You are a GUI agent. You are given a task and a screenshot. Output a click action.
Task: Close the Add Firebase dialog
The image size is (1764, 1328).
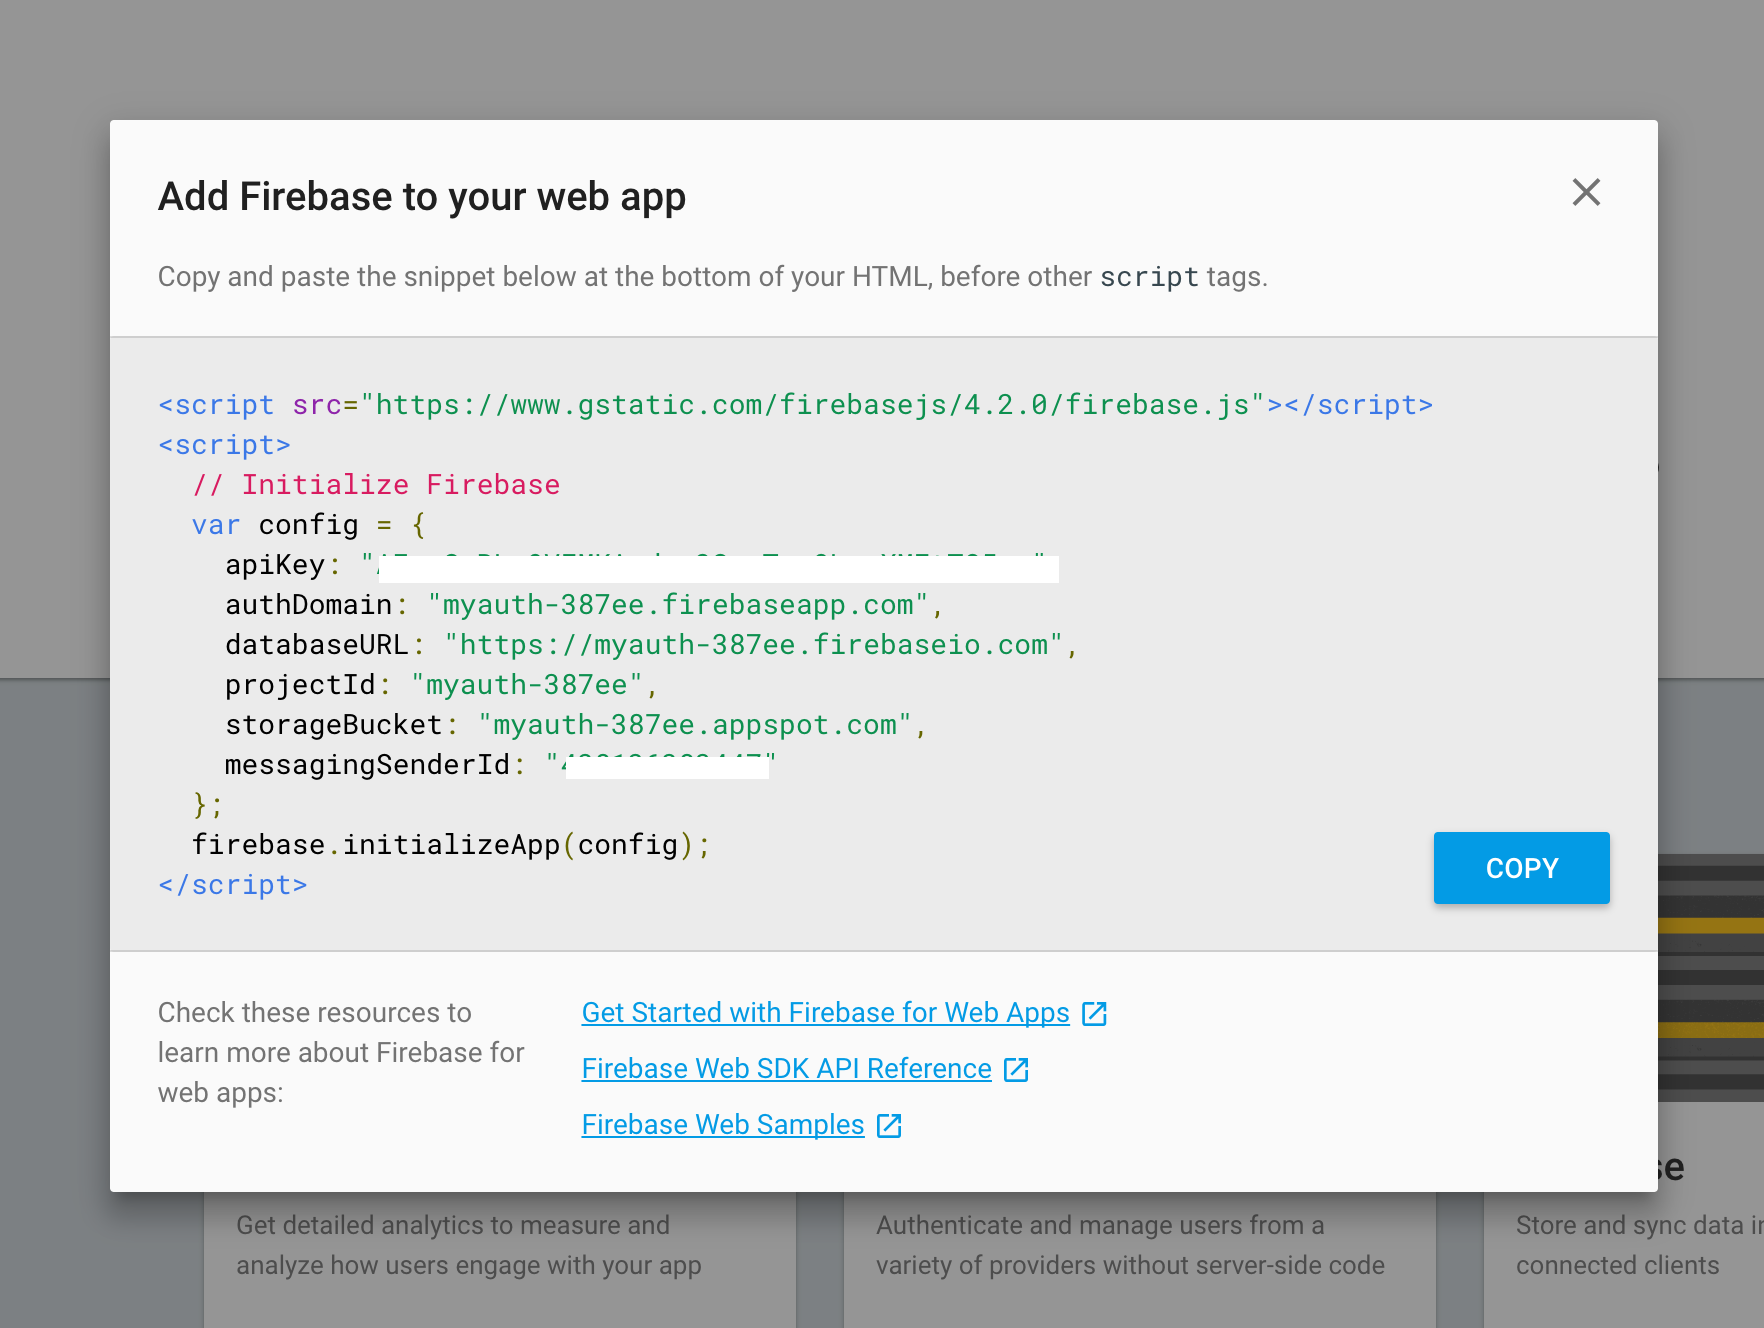(1586, 192)
